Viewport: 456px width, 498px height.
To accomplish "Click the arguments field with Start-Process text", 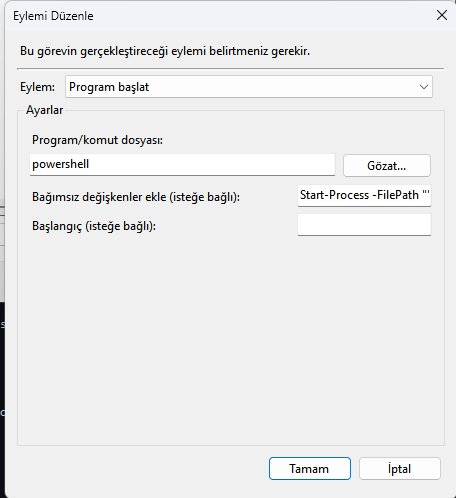I will click(364, 195).
